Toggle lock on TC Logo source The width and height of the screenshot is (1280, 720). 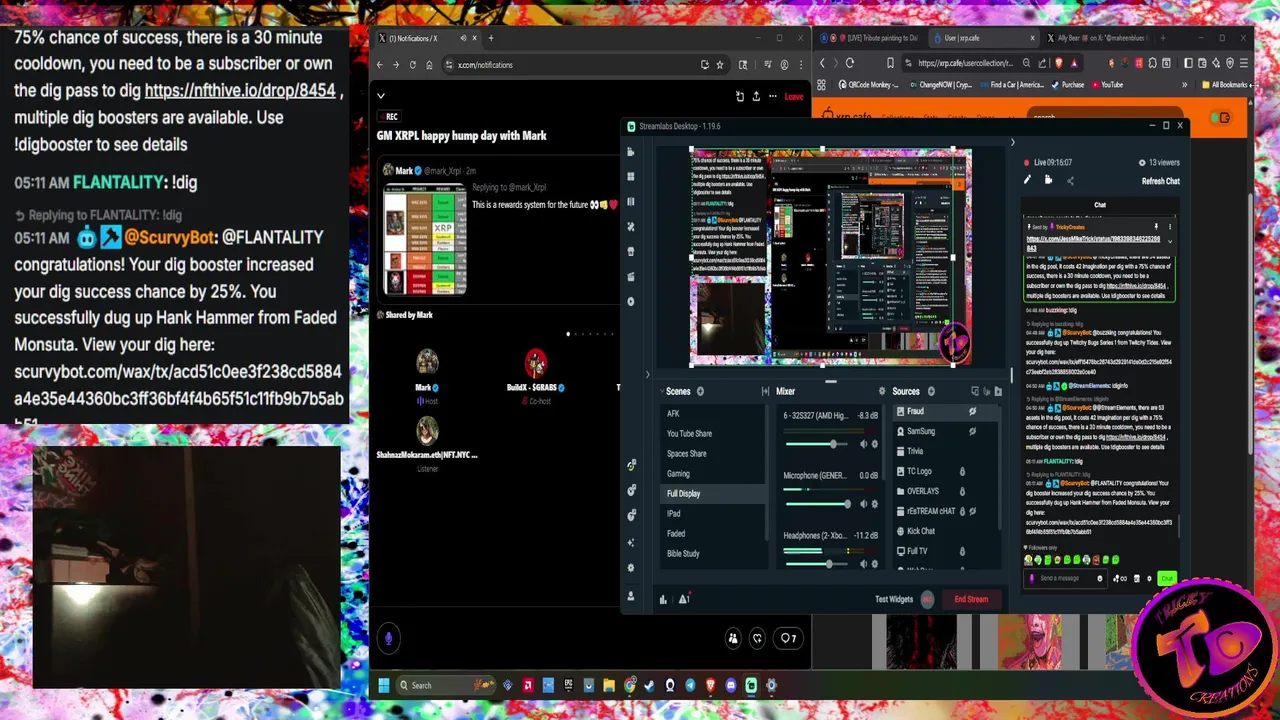962,471
